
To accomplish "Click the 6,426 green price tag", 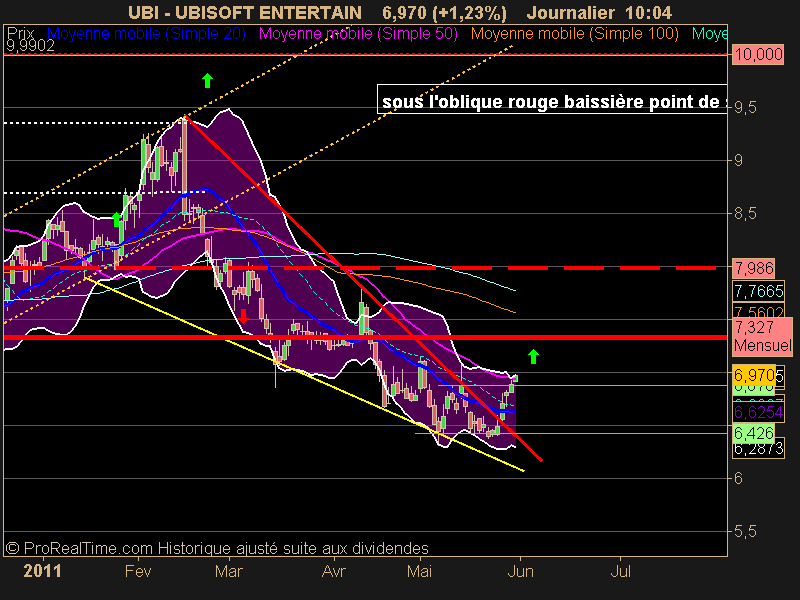I will pos(754,434).
